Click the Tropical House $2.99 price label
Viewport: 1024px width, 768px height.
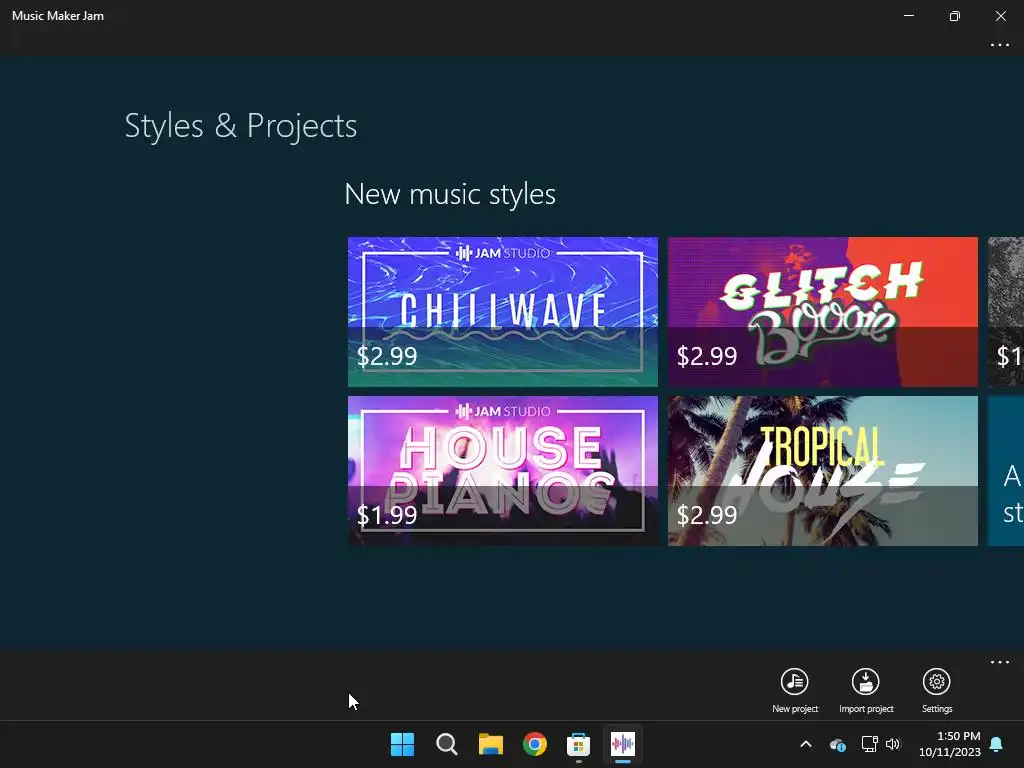tap(707, 515)
